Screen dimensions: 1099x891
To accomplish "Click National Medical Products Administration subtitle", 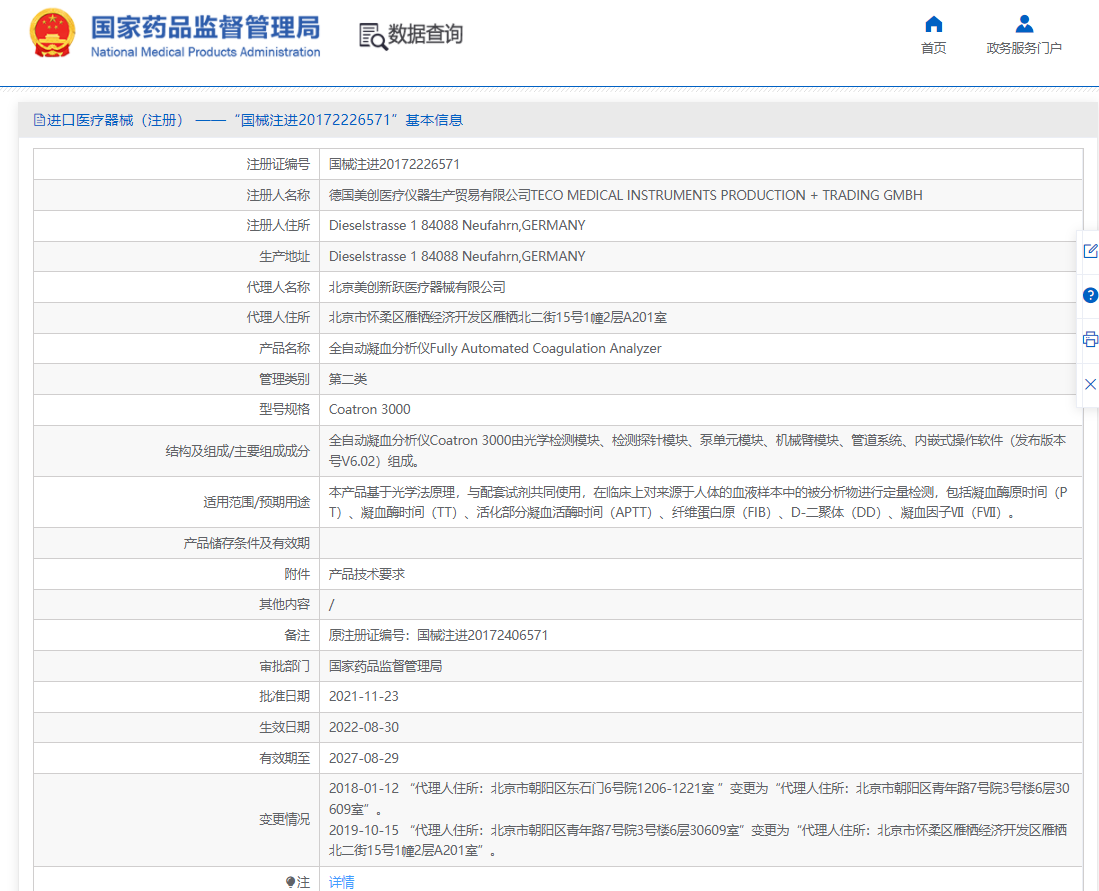I will (205, 52).
